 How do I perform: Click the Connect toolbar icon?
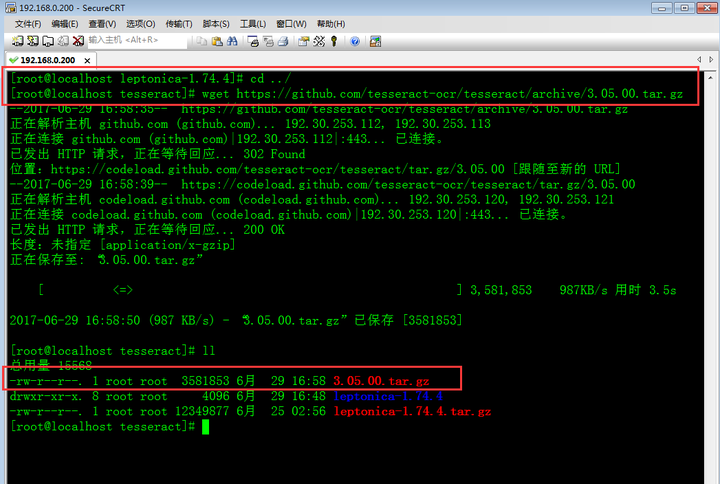tap(17, 41)
